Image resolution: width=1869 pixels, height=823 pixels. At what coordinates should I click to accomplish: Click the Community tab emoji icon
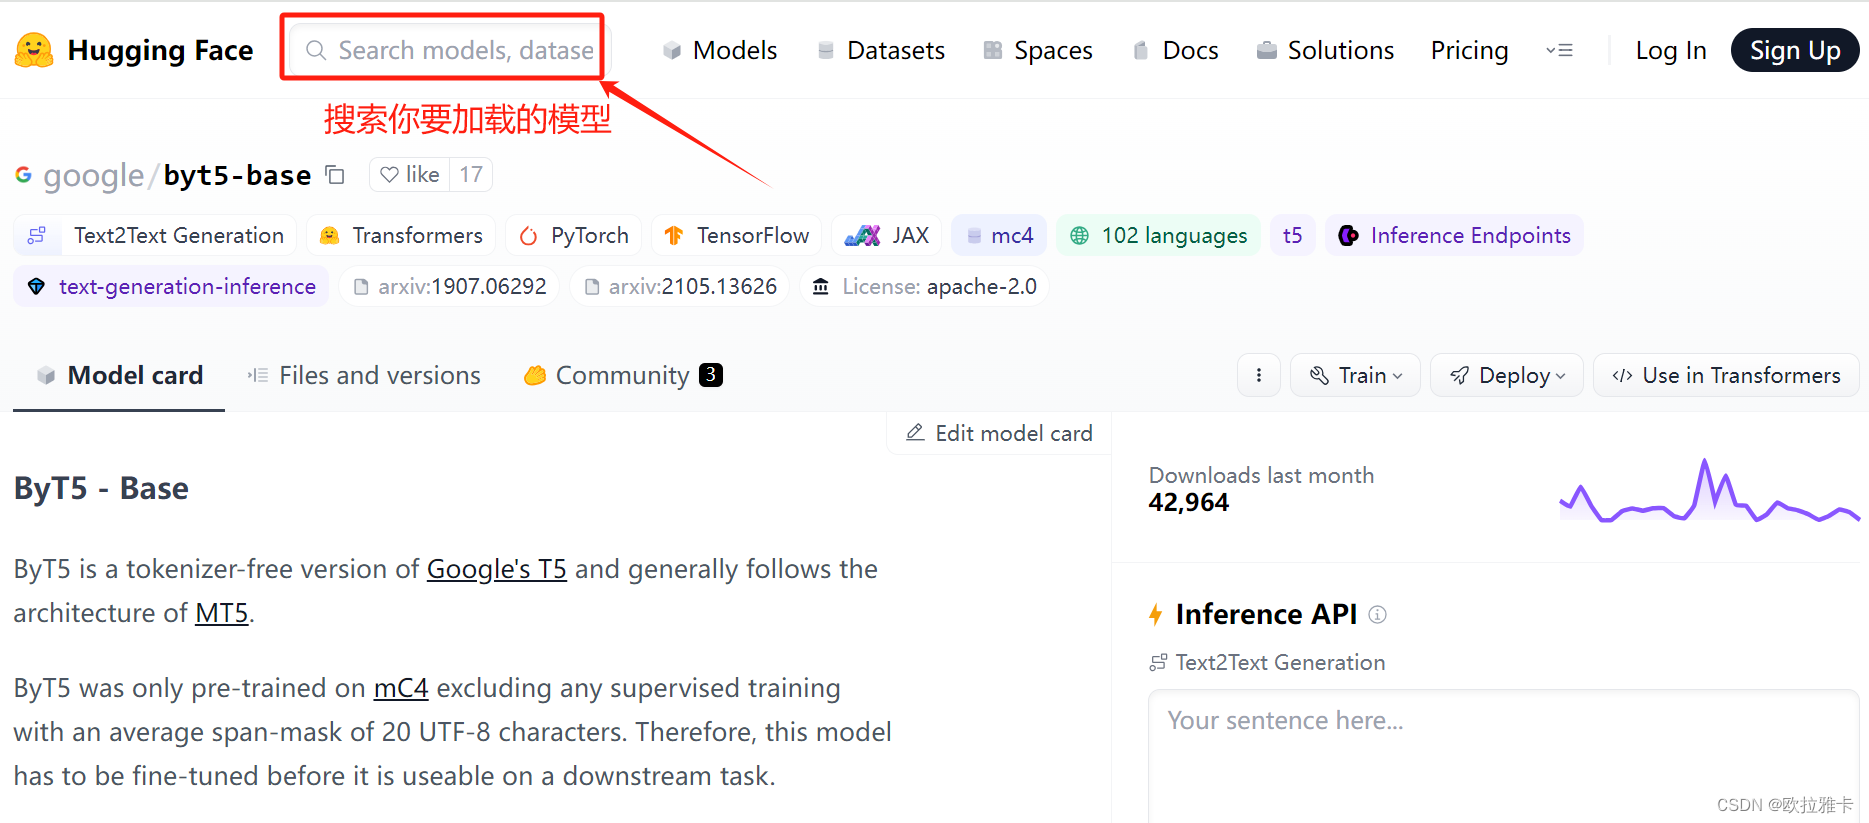[x=535, y=375]
